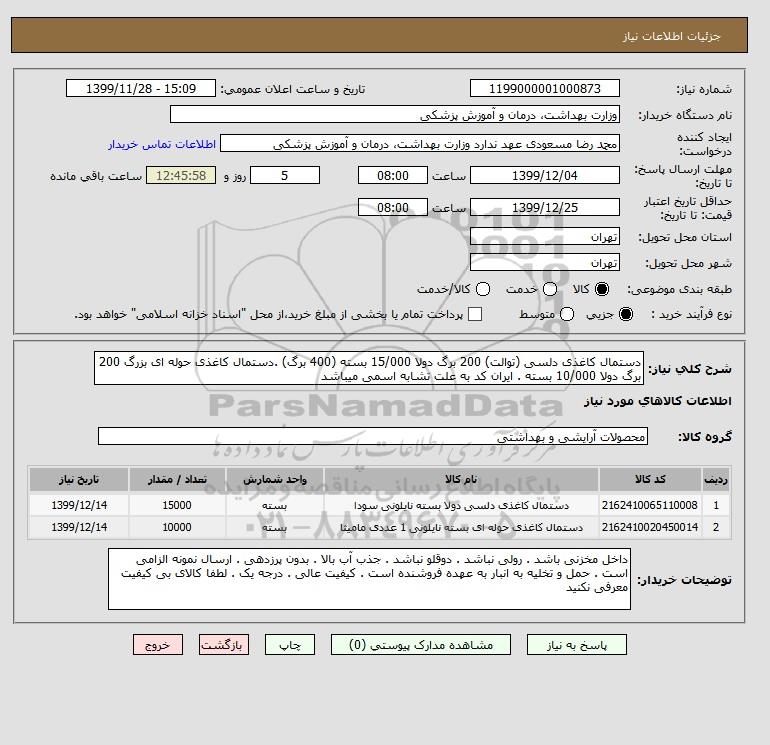
Task: Click the goods group field محصولات آرایشی و بهداشتی
Action: coord(373,436)
